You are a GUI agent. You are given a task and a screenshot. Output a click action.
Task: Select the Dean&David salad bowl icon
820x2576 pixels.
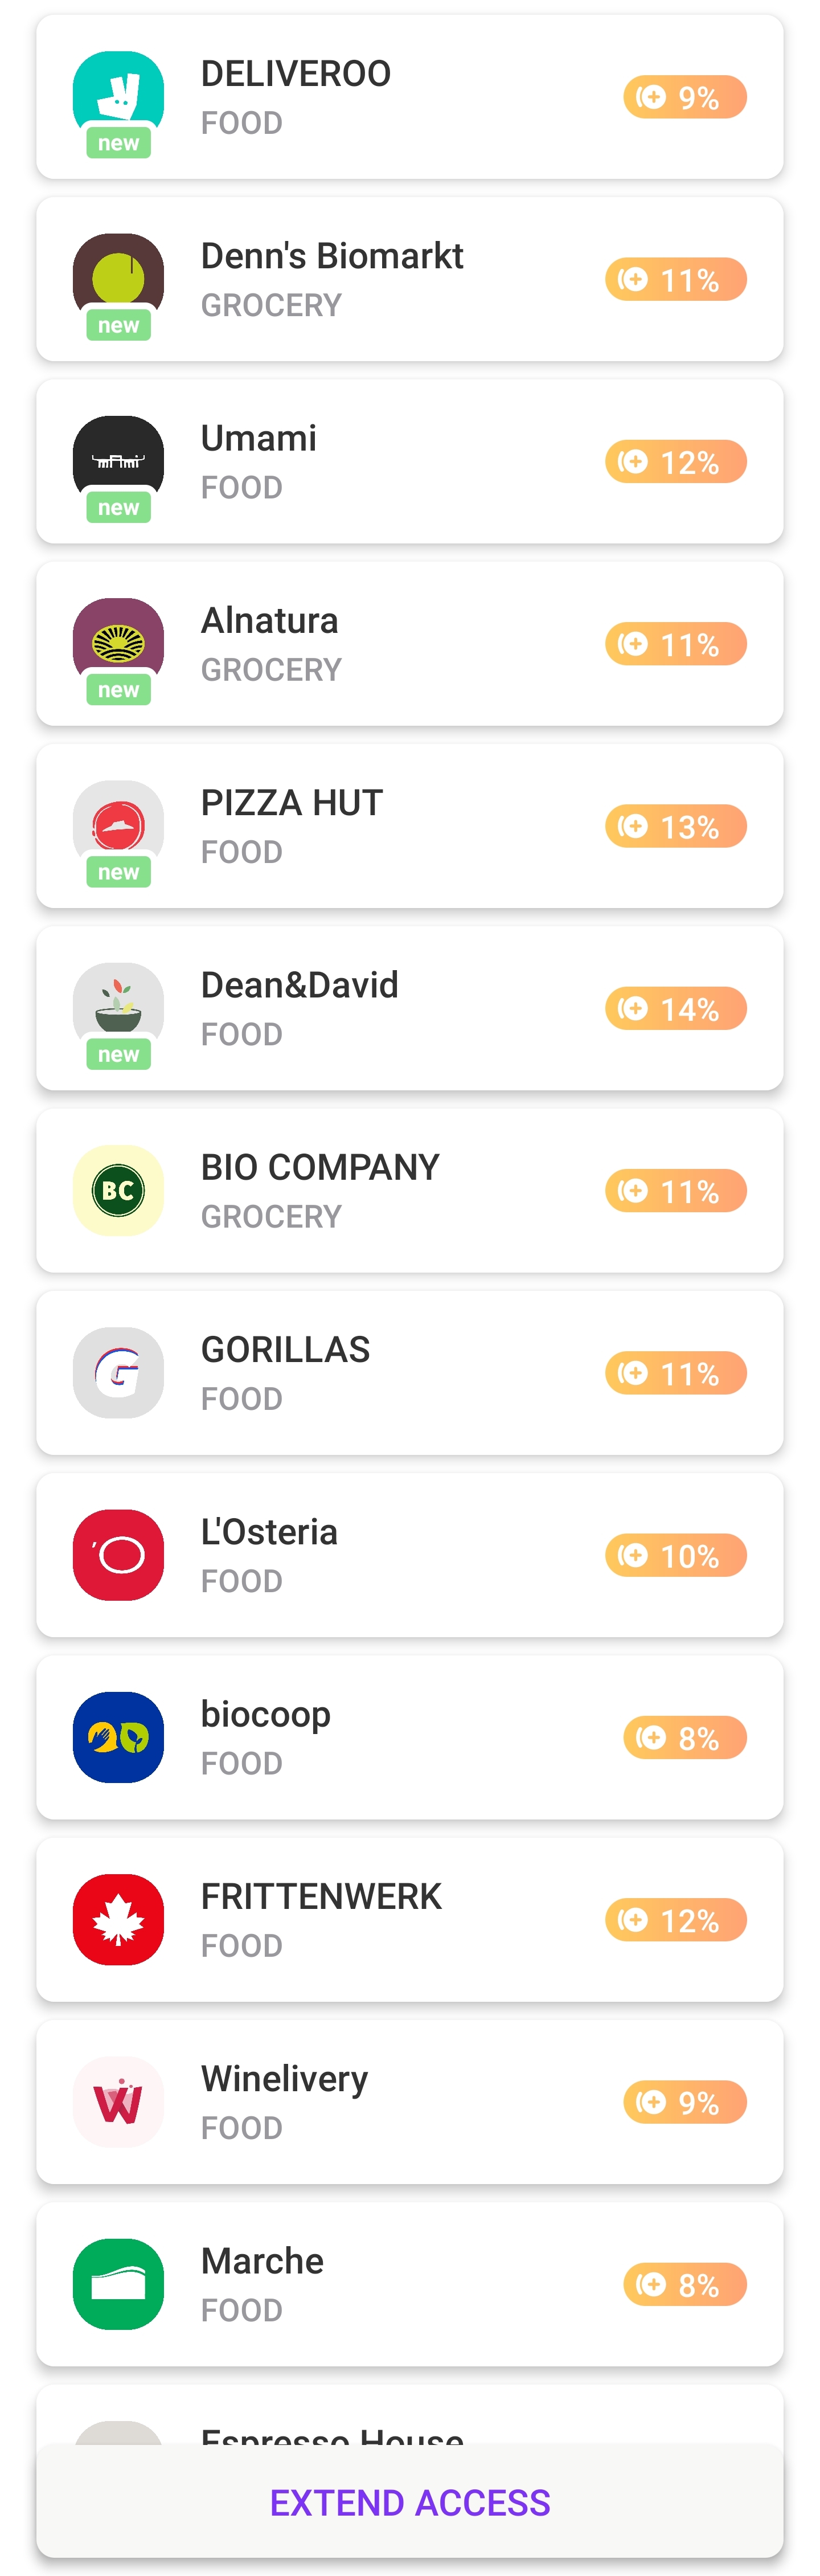pyautogui.click(x=118, y=1008)
